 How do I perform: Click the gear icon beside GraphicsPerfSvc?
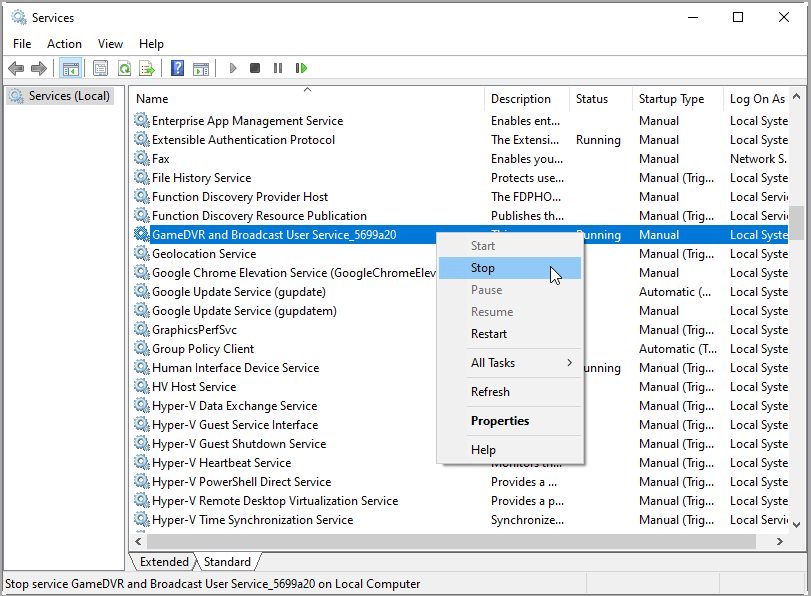pos(142,330)
